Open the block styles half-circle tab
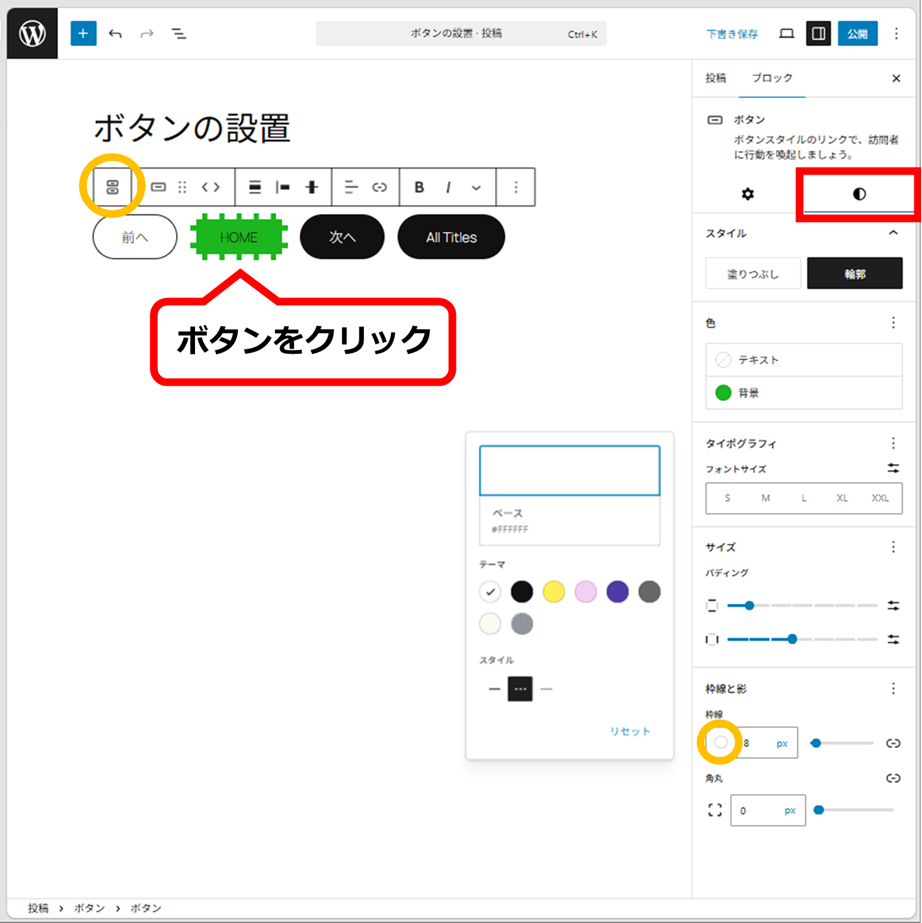This screenshot has height=923, width=922. tap(859, 194)
